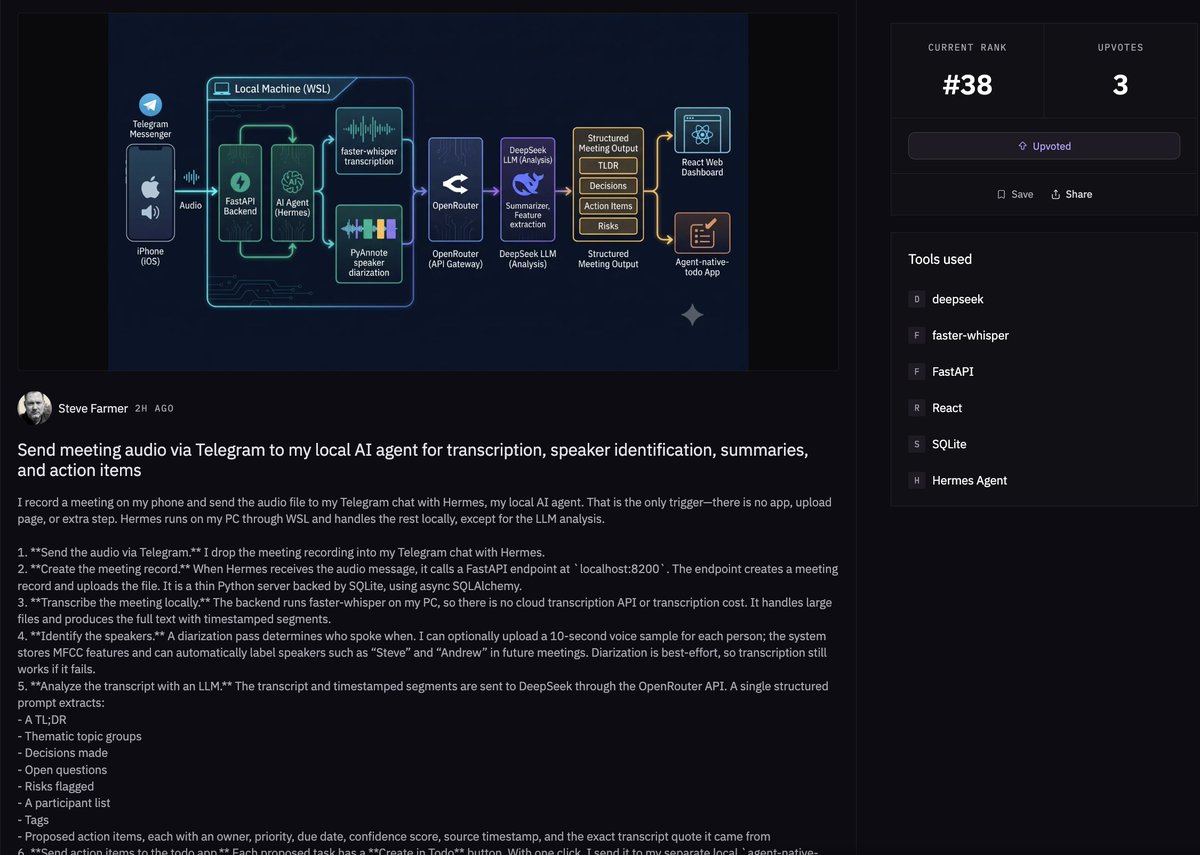This screenshot has width=1200, height=855.
Task: Click the 'Risks flagged' list line
Action: click(56, 787)
